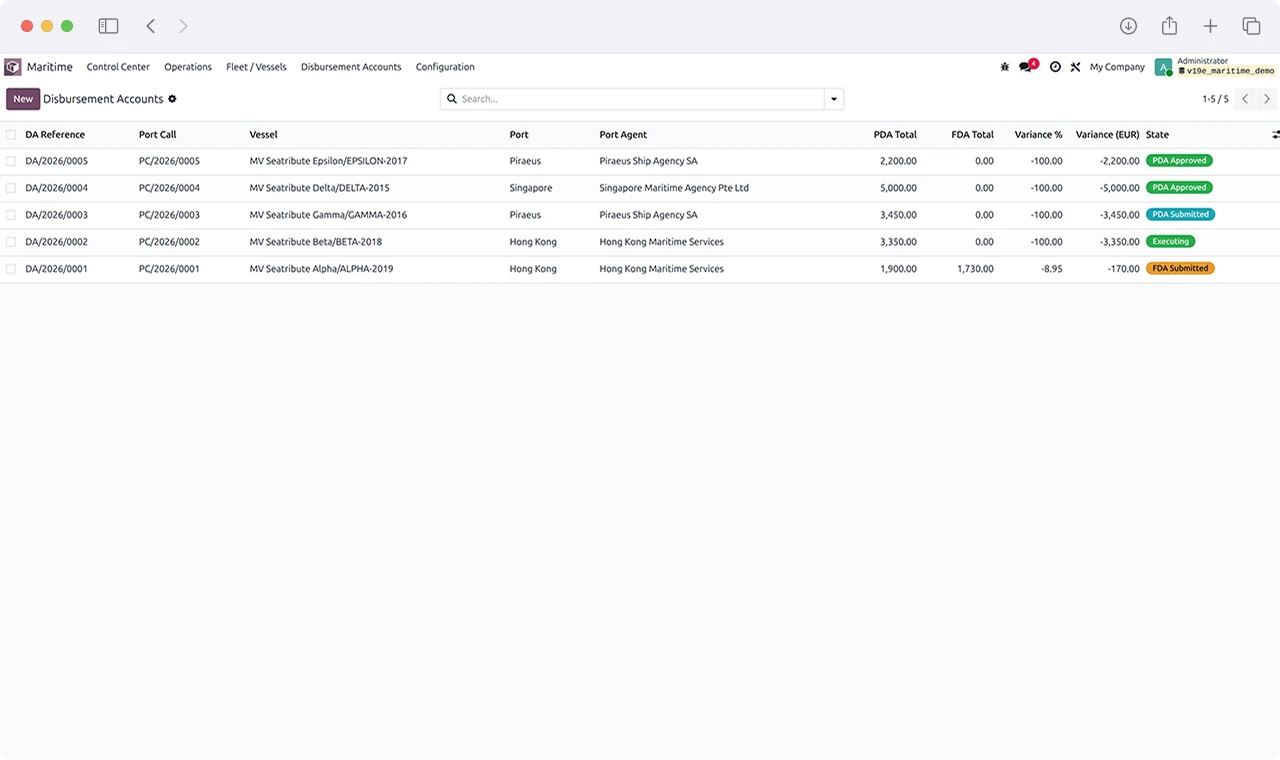Sort by Variance (EUR) column header
This screenshot has width=1280, height=760.
[1107, 135]
